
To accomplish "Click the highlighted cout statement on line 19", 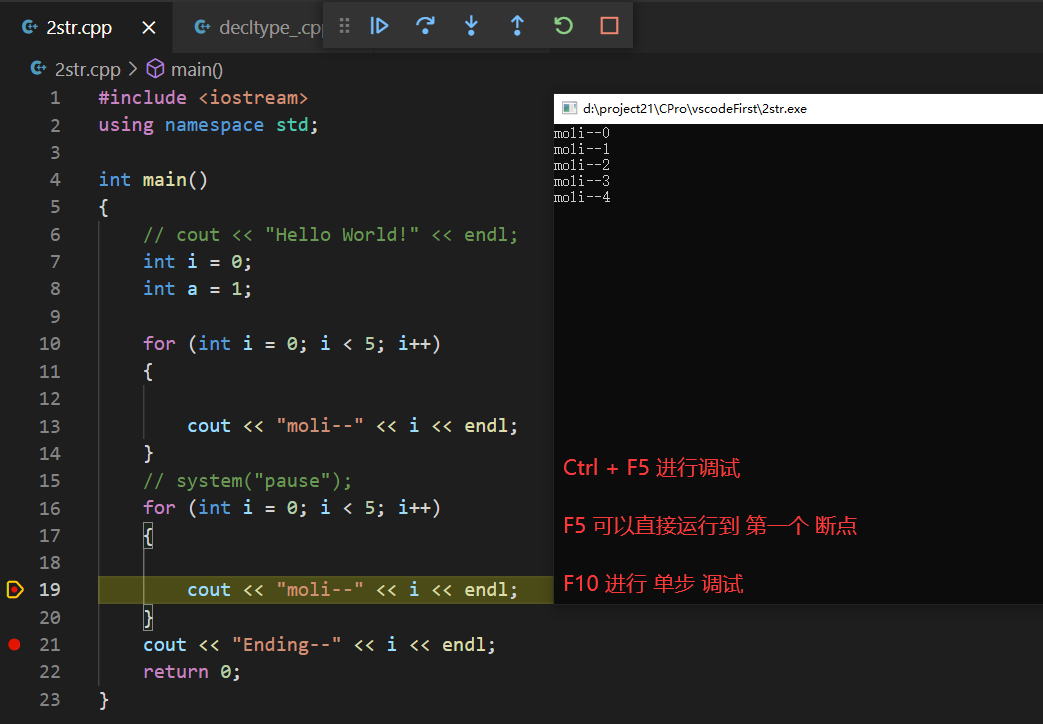I will point(352,590).
